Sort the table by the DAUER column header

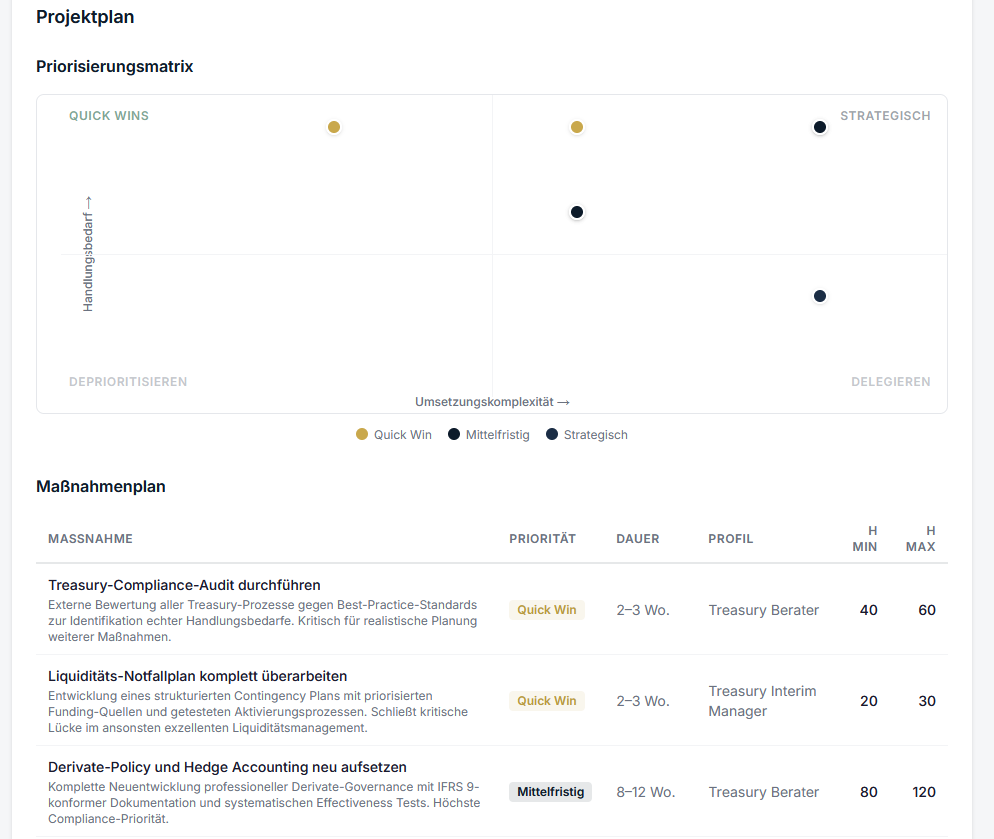point(638,538)
